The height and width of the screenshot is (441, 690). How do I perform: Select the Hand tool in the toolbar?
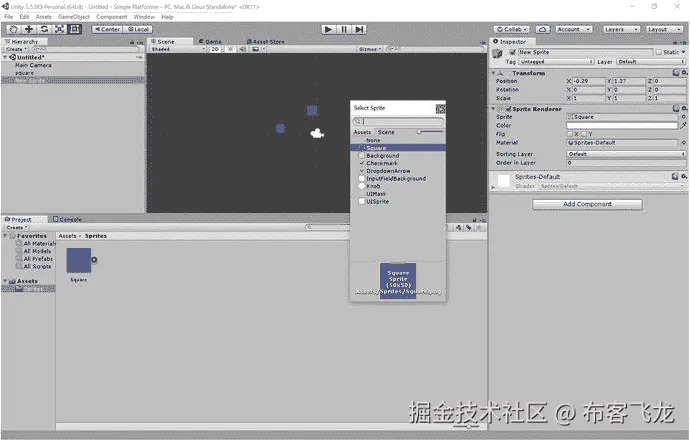(x=13, y=29)
